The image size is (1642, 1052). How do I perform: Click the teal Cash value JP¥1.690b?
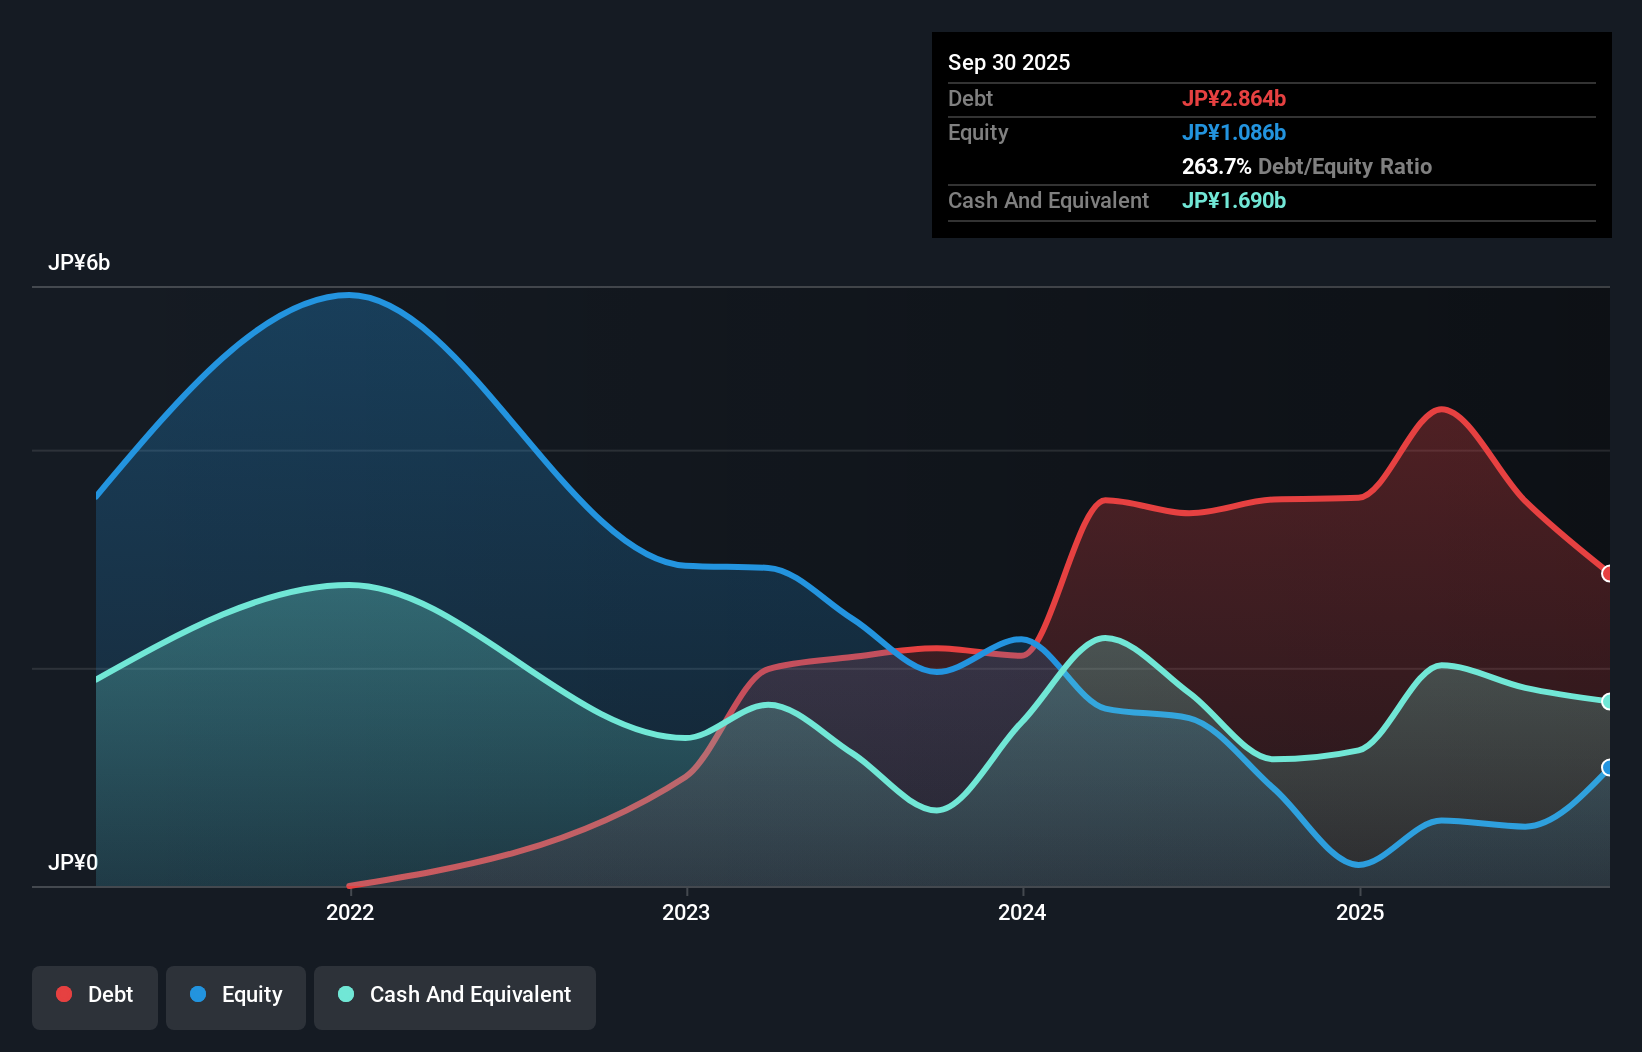click(x=1233, y=200)
